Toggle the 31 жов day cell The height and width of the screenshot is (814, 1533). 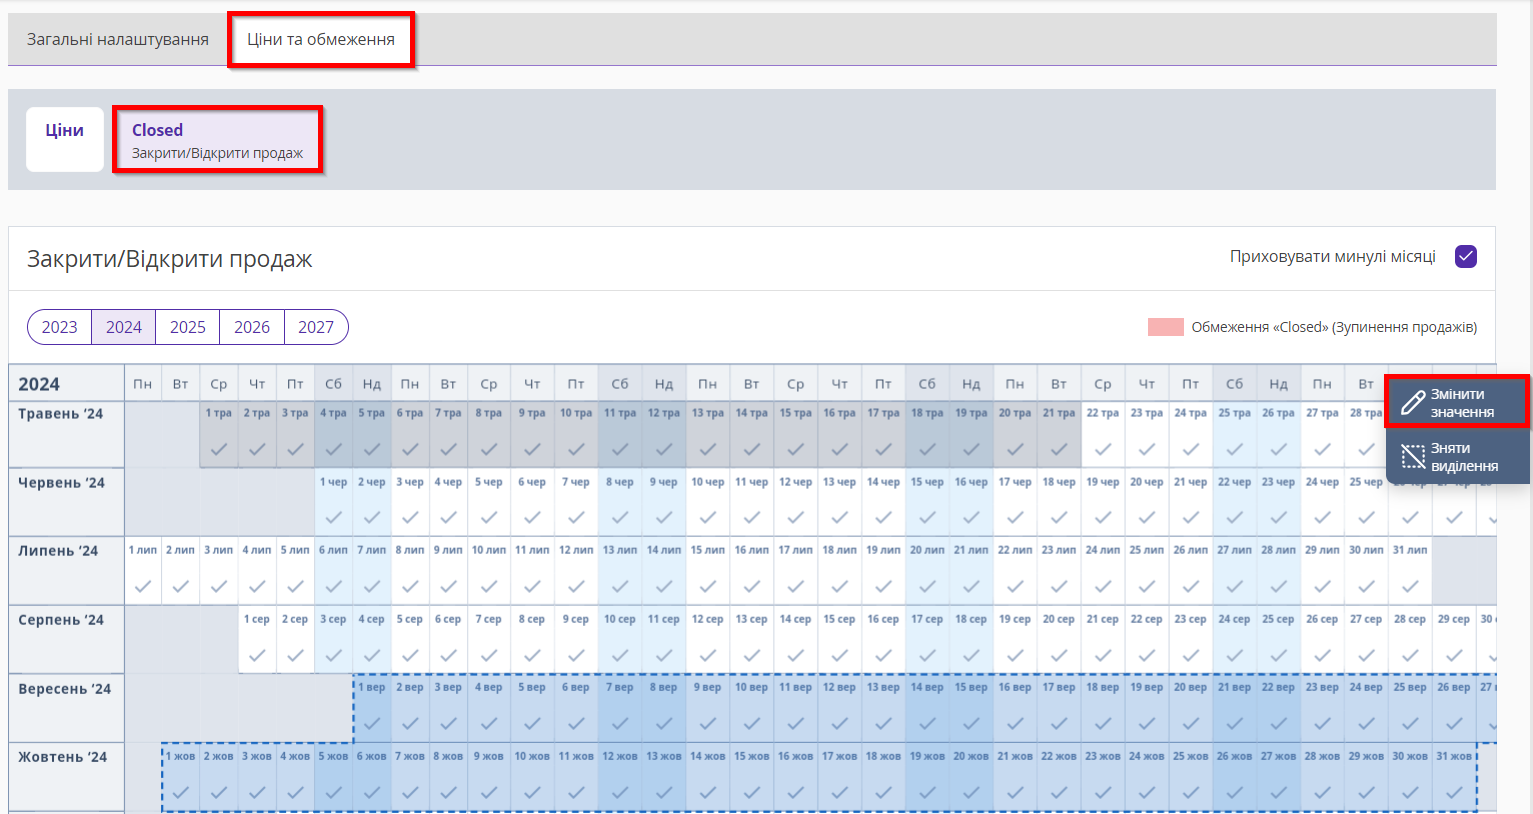[1454, 777]
